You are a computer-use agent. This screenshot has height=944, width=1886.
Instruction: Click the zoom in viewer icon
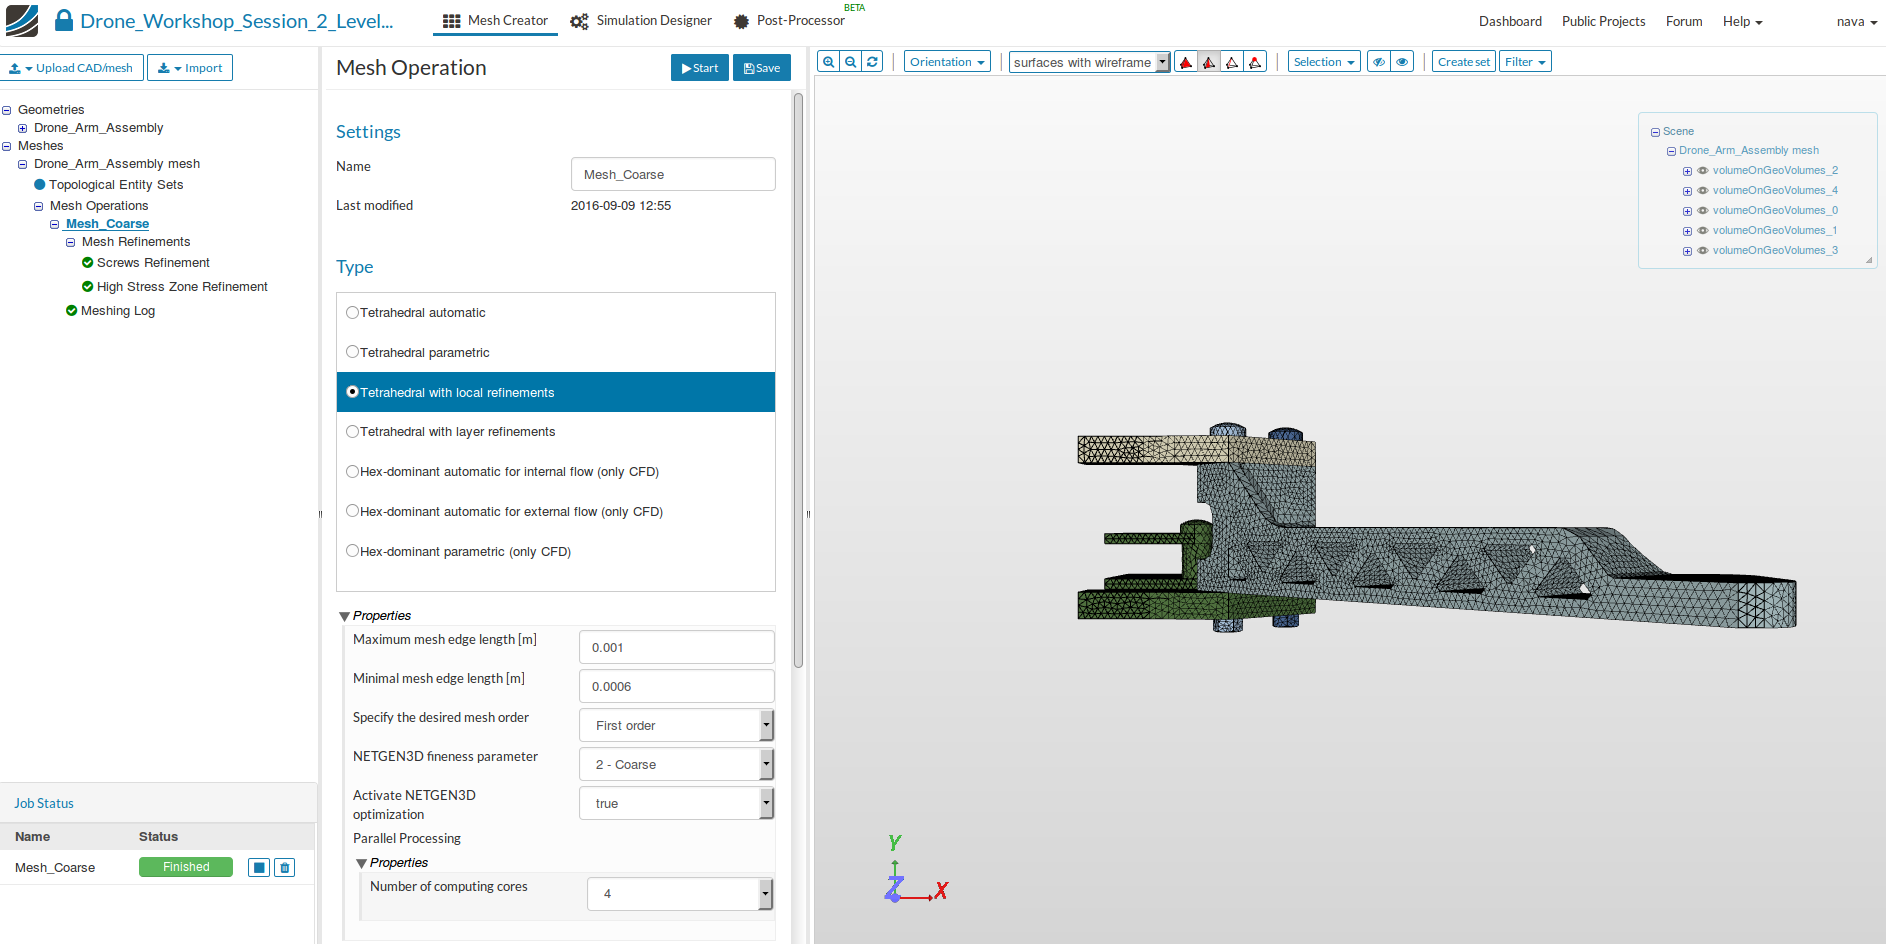coord(828,62)
